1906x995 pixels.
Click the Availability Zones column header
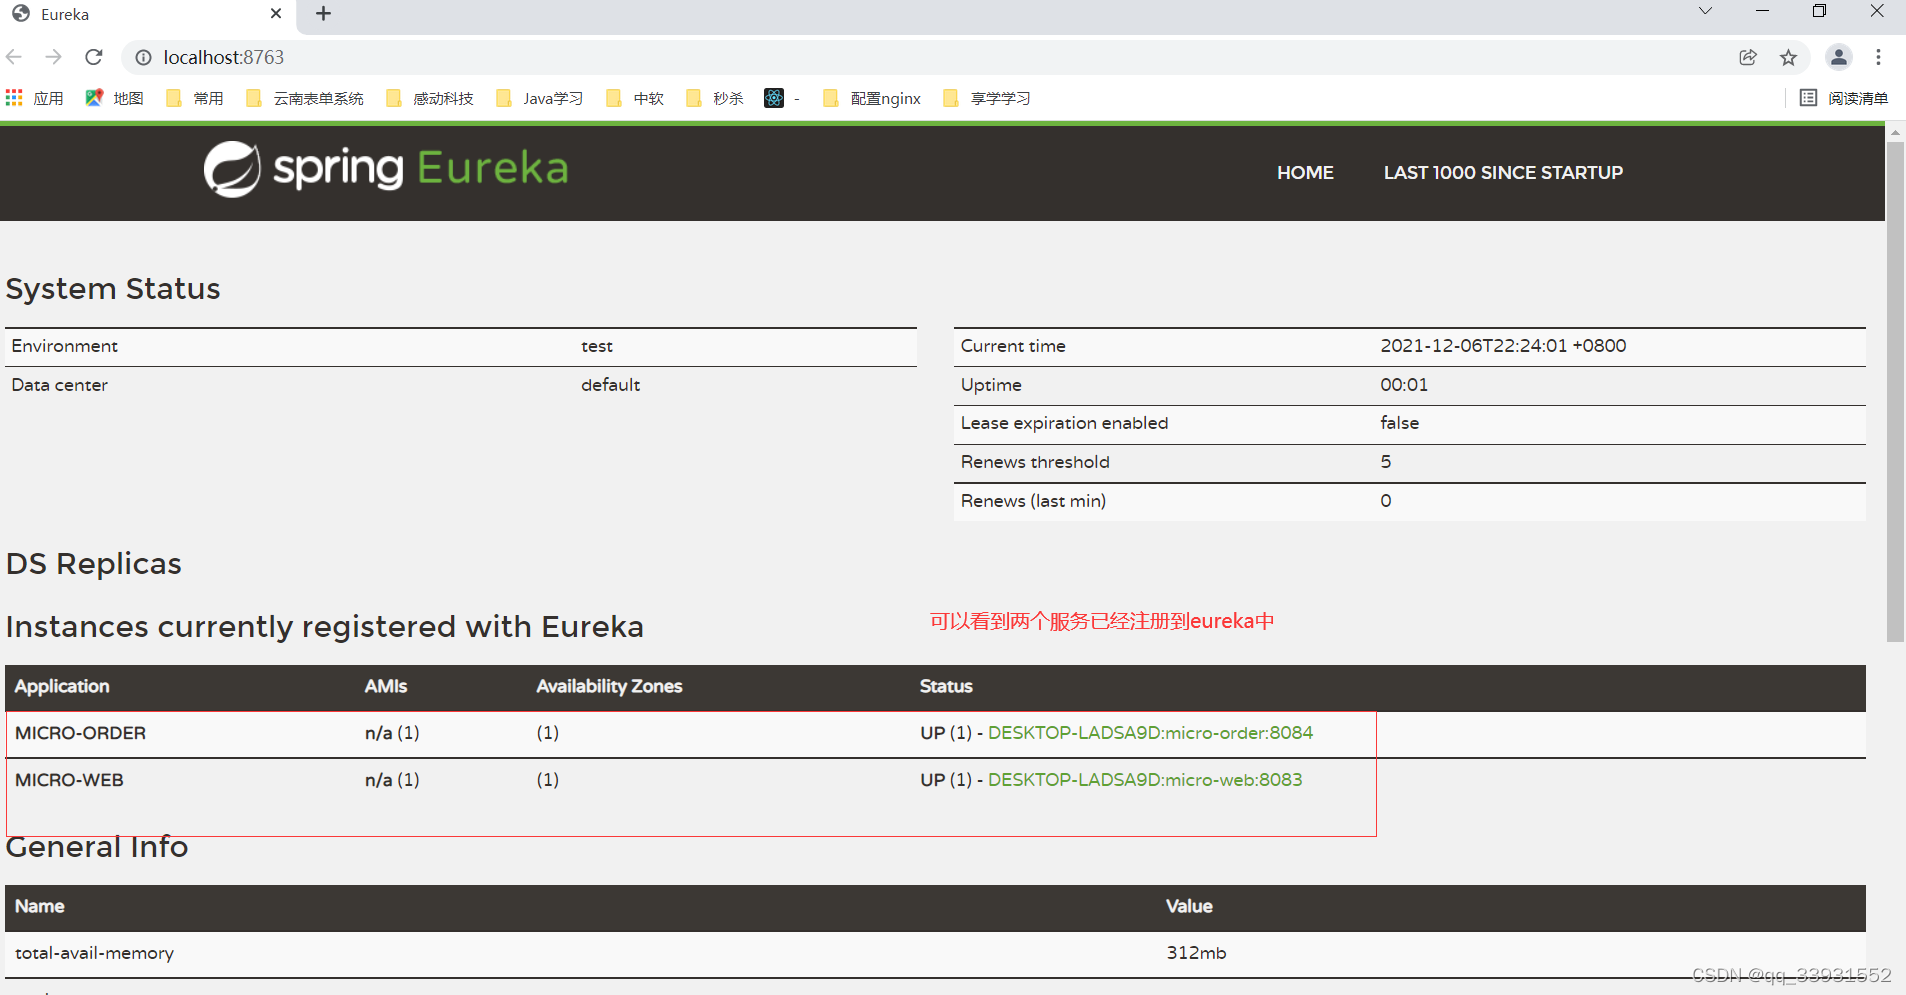tap(609, 686)
